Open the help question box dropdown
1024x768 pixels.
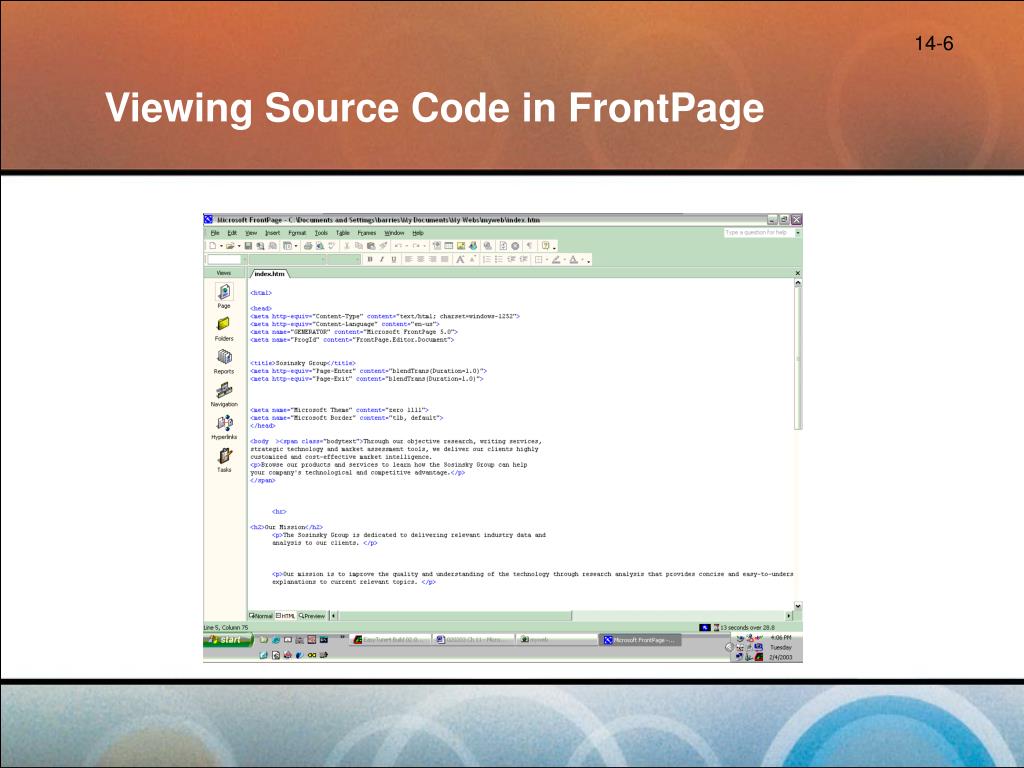tap(798, 232)
